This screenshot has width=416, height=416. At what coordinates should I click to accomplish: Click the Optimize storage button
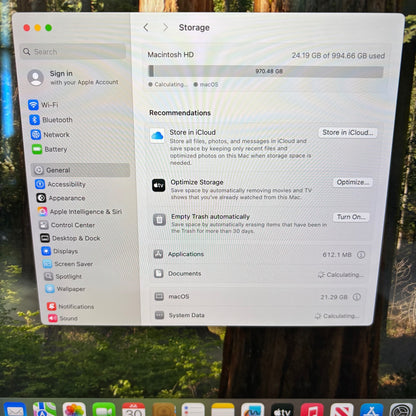click(x=353, y=182)
